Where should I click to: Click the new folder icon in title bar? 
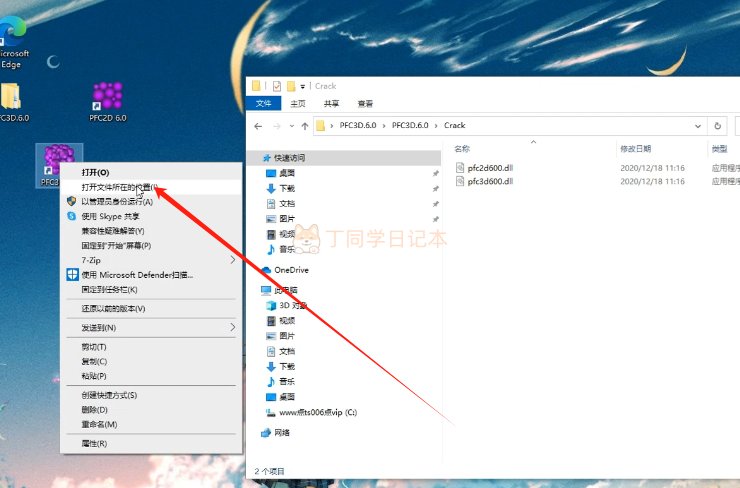coord(291,86)
